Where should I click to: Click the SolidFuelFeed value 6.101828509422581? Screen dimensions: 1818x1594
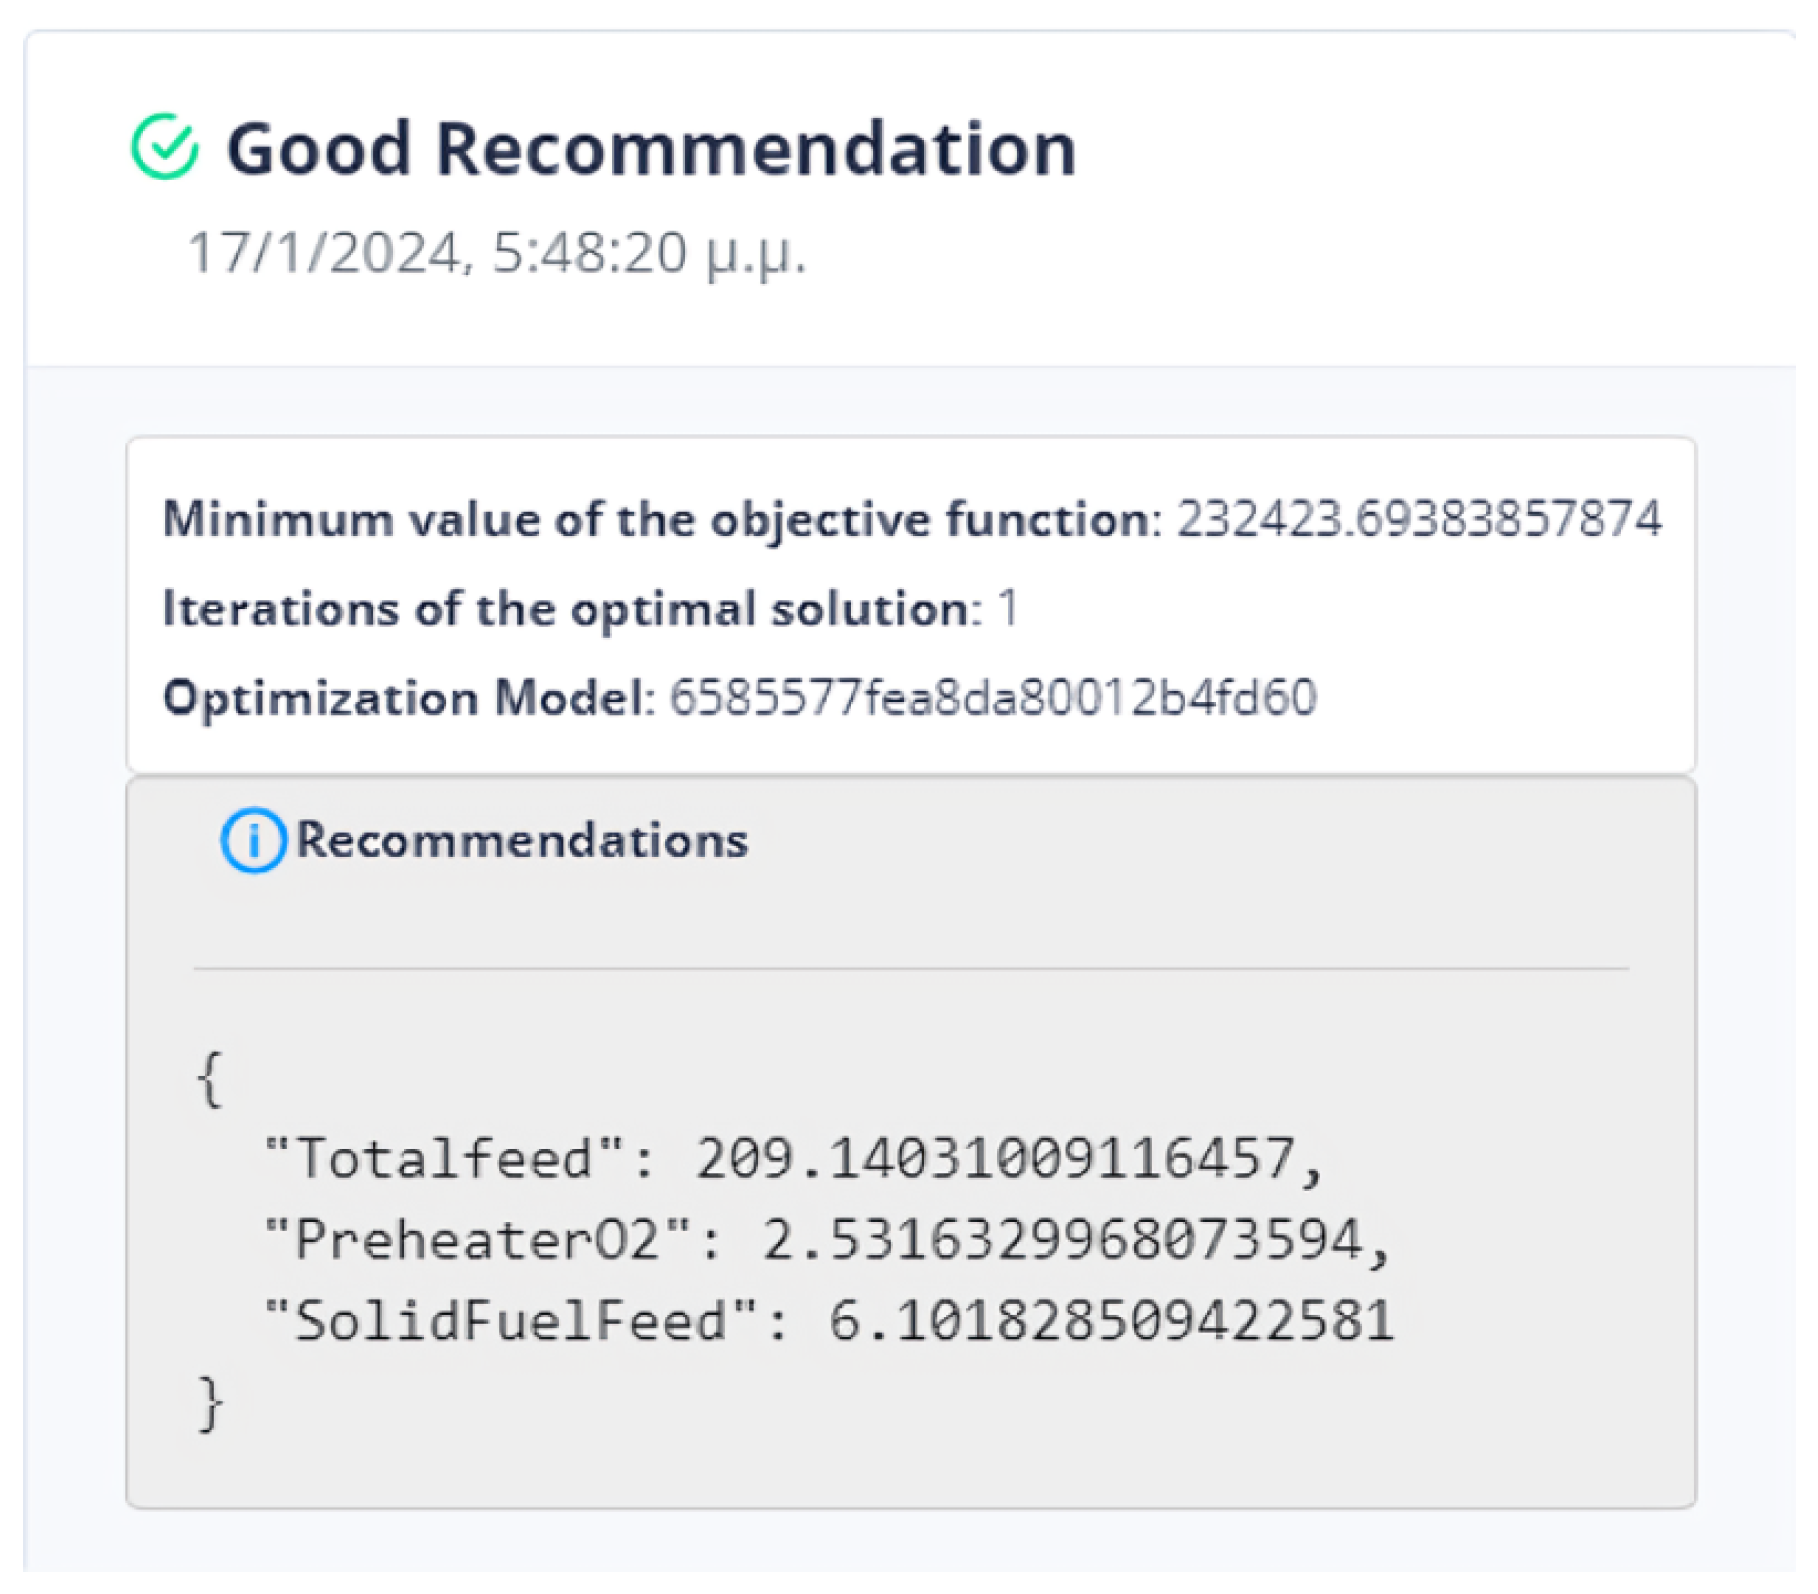point(1111,1321)
